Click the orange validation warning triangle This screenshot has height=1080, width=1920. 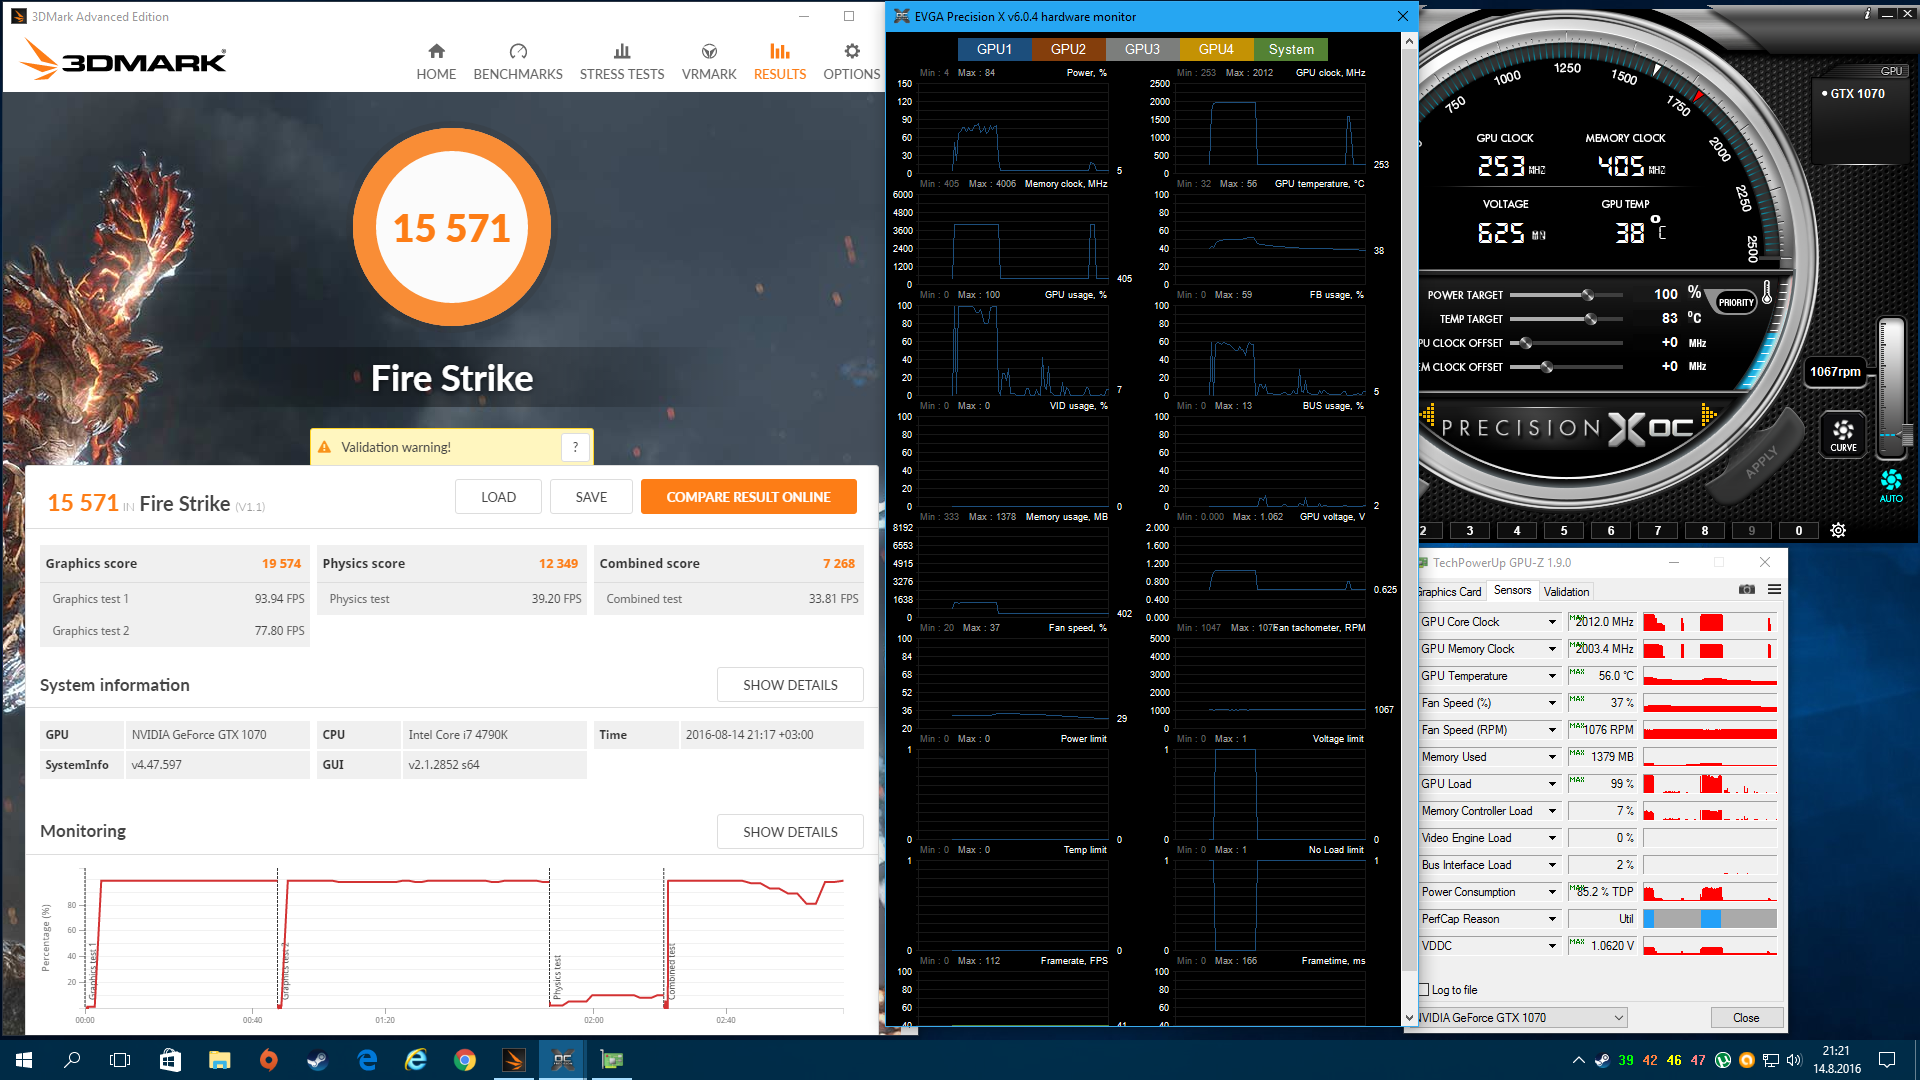(324, 447)
